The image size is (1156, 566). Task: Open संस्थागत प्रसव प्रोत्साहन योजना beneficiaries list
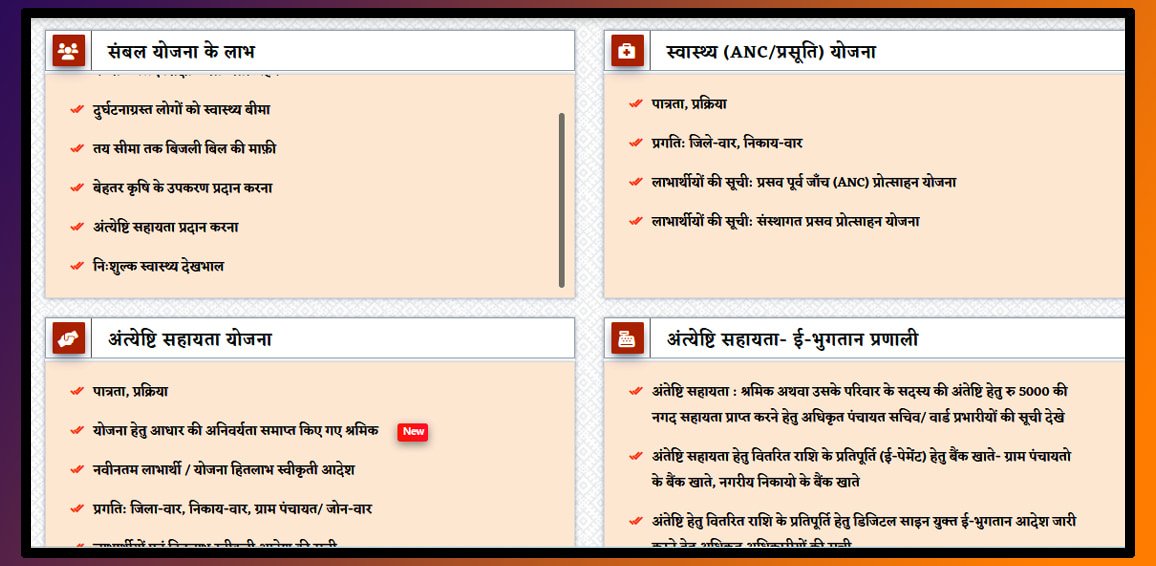pyautogui.click(x=785, y=221)
